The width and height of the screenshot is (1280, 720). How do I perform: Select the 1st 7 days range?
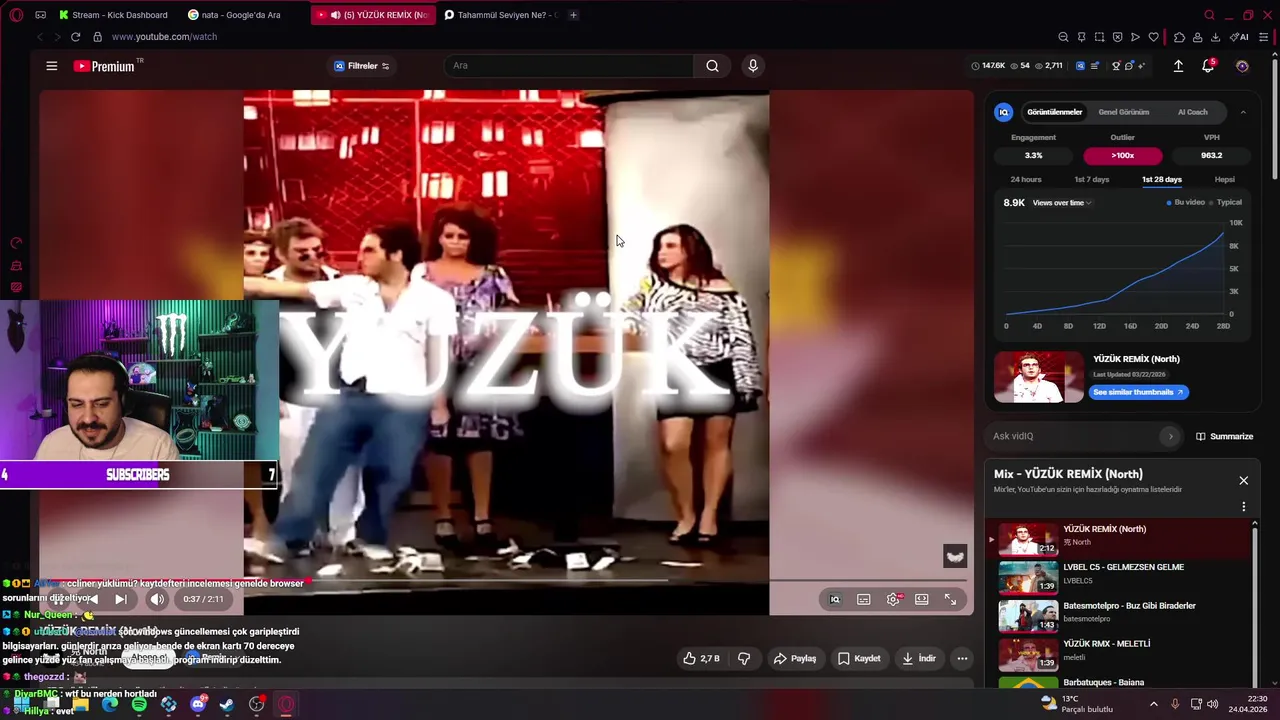click(x=1091, y=179)
